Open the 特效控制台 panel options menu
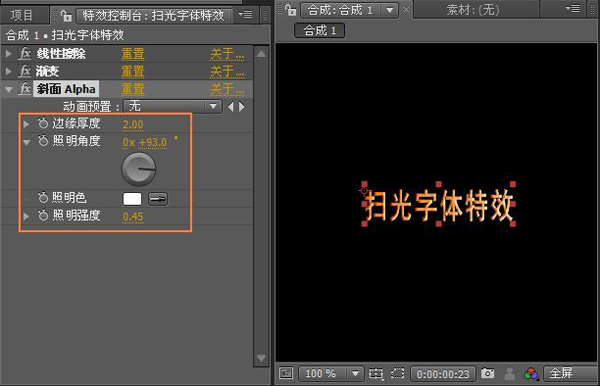 tap(245, 15)
